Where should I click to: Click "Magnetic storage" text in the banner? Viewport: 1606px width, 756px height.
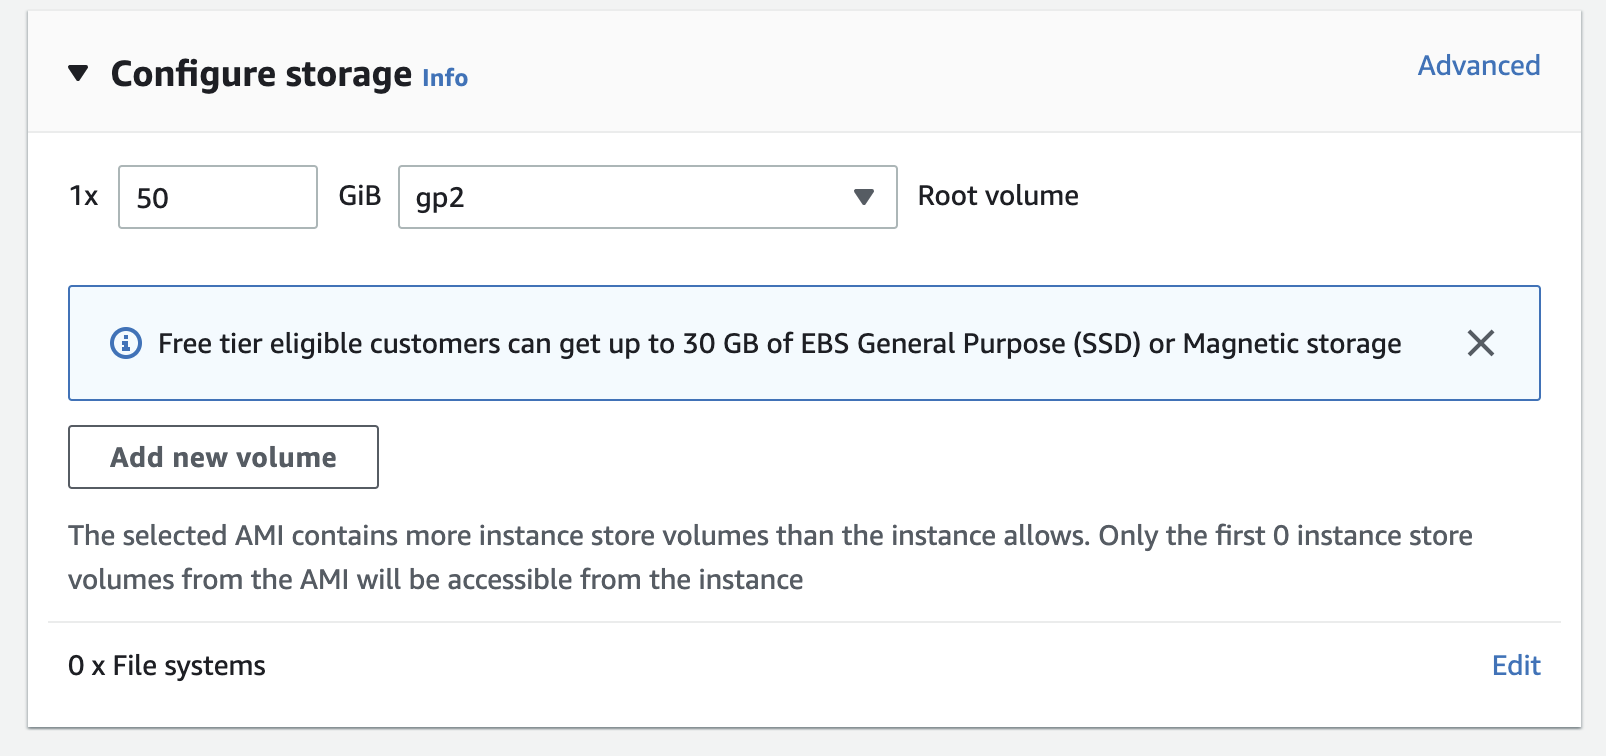(x=1291, y=344)
